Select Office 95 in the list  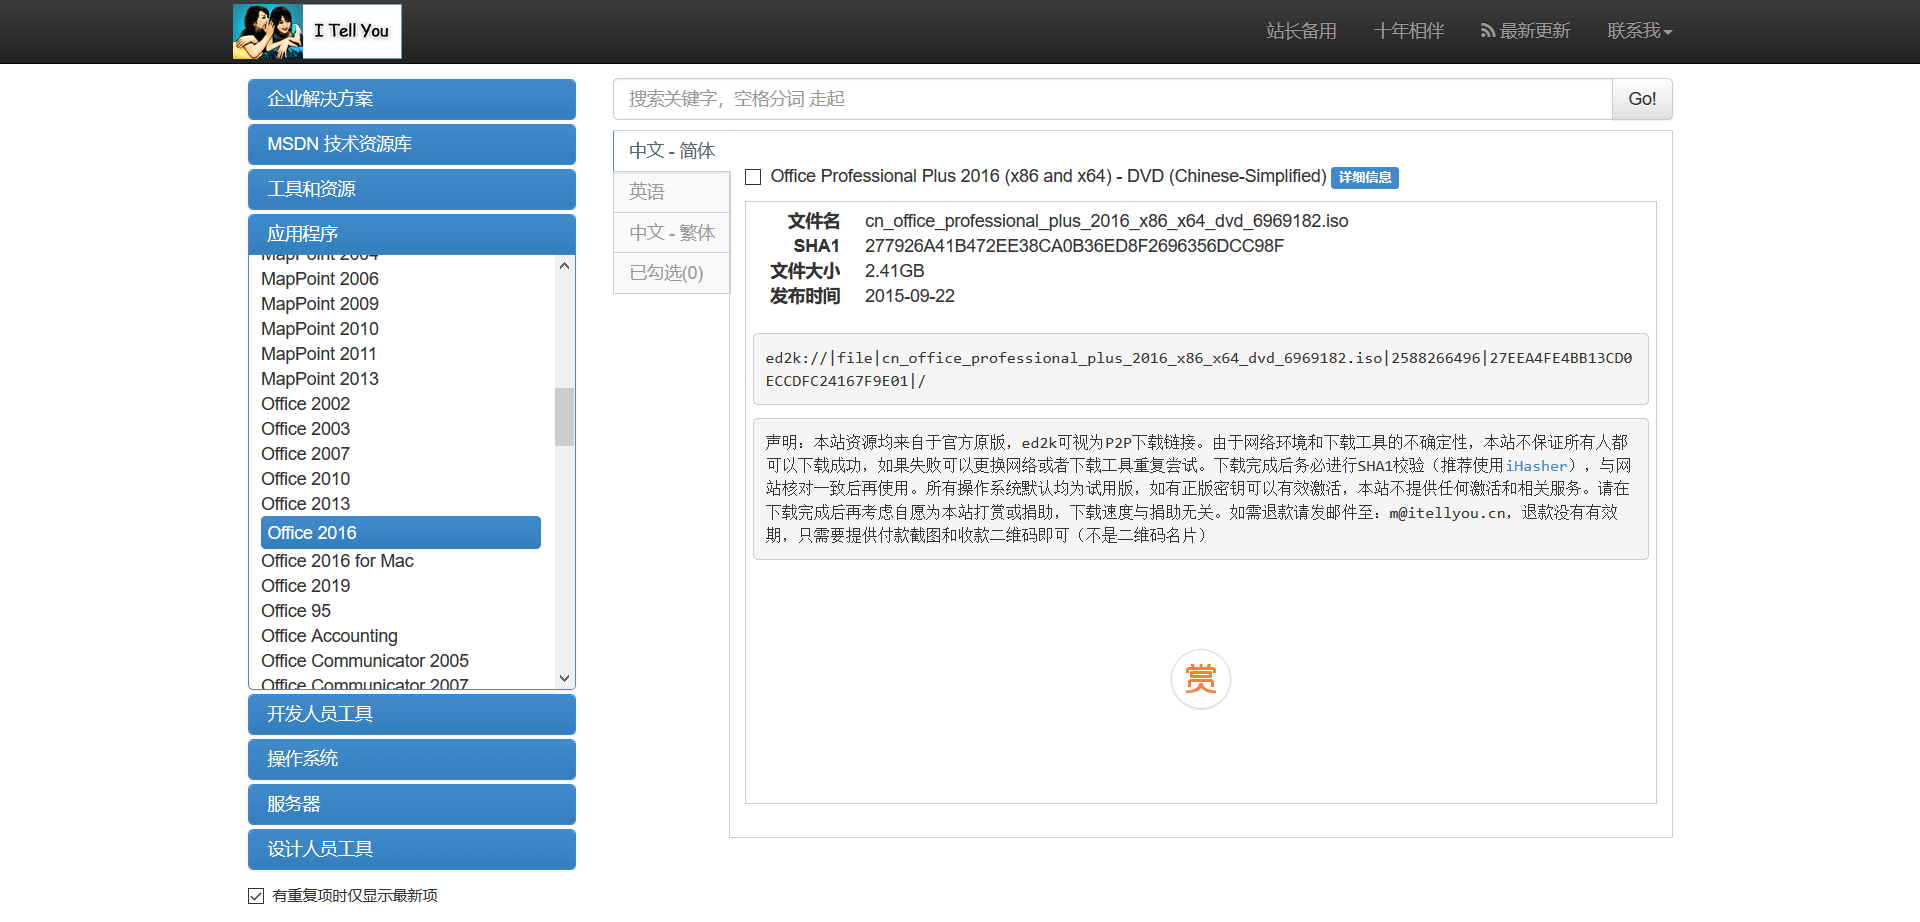pos(296,611)
